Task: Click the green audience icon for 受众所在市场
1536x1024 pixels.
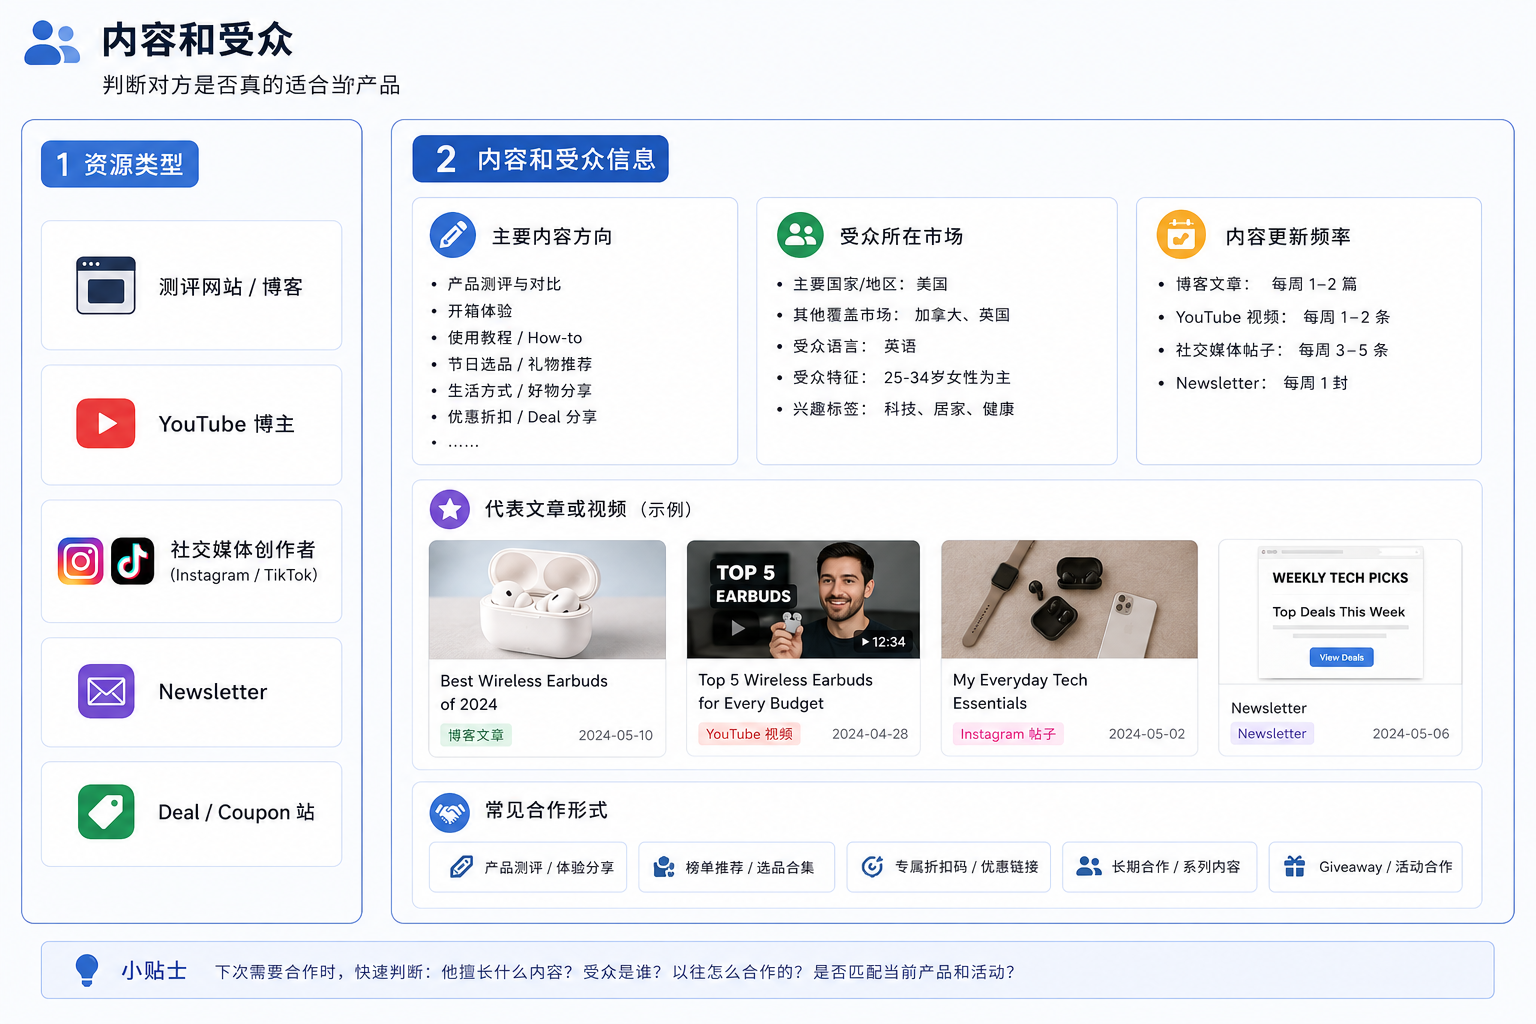Action: (801, 235)
